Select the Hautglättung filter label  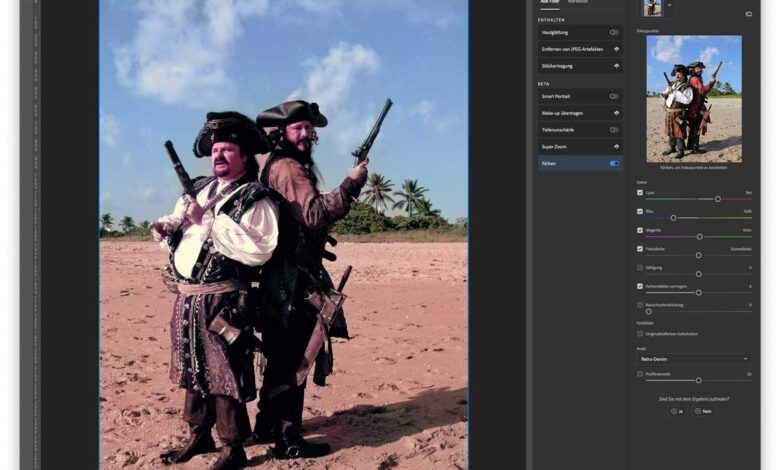(555, 33)
